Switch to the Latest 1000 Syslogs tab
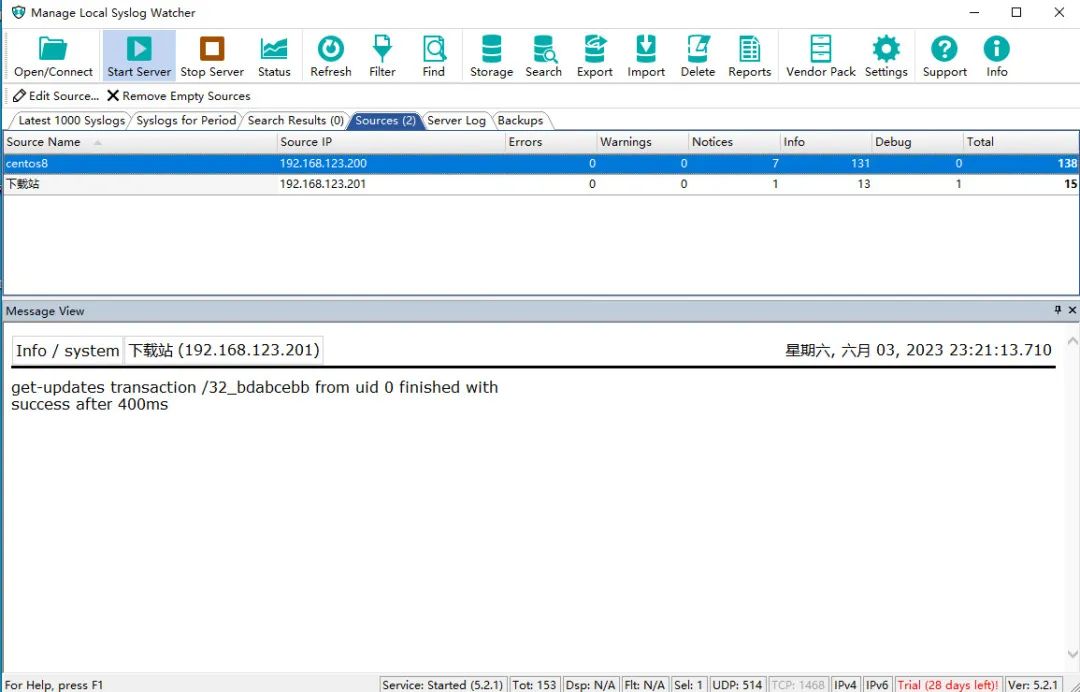This screenshot has height=692, width=1080. [x=71, y=121]
